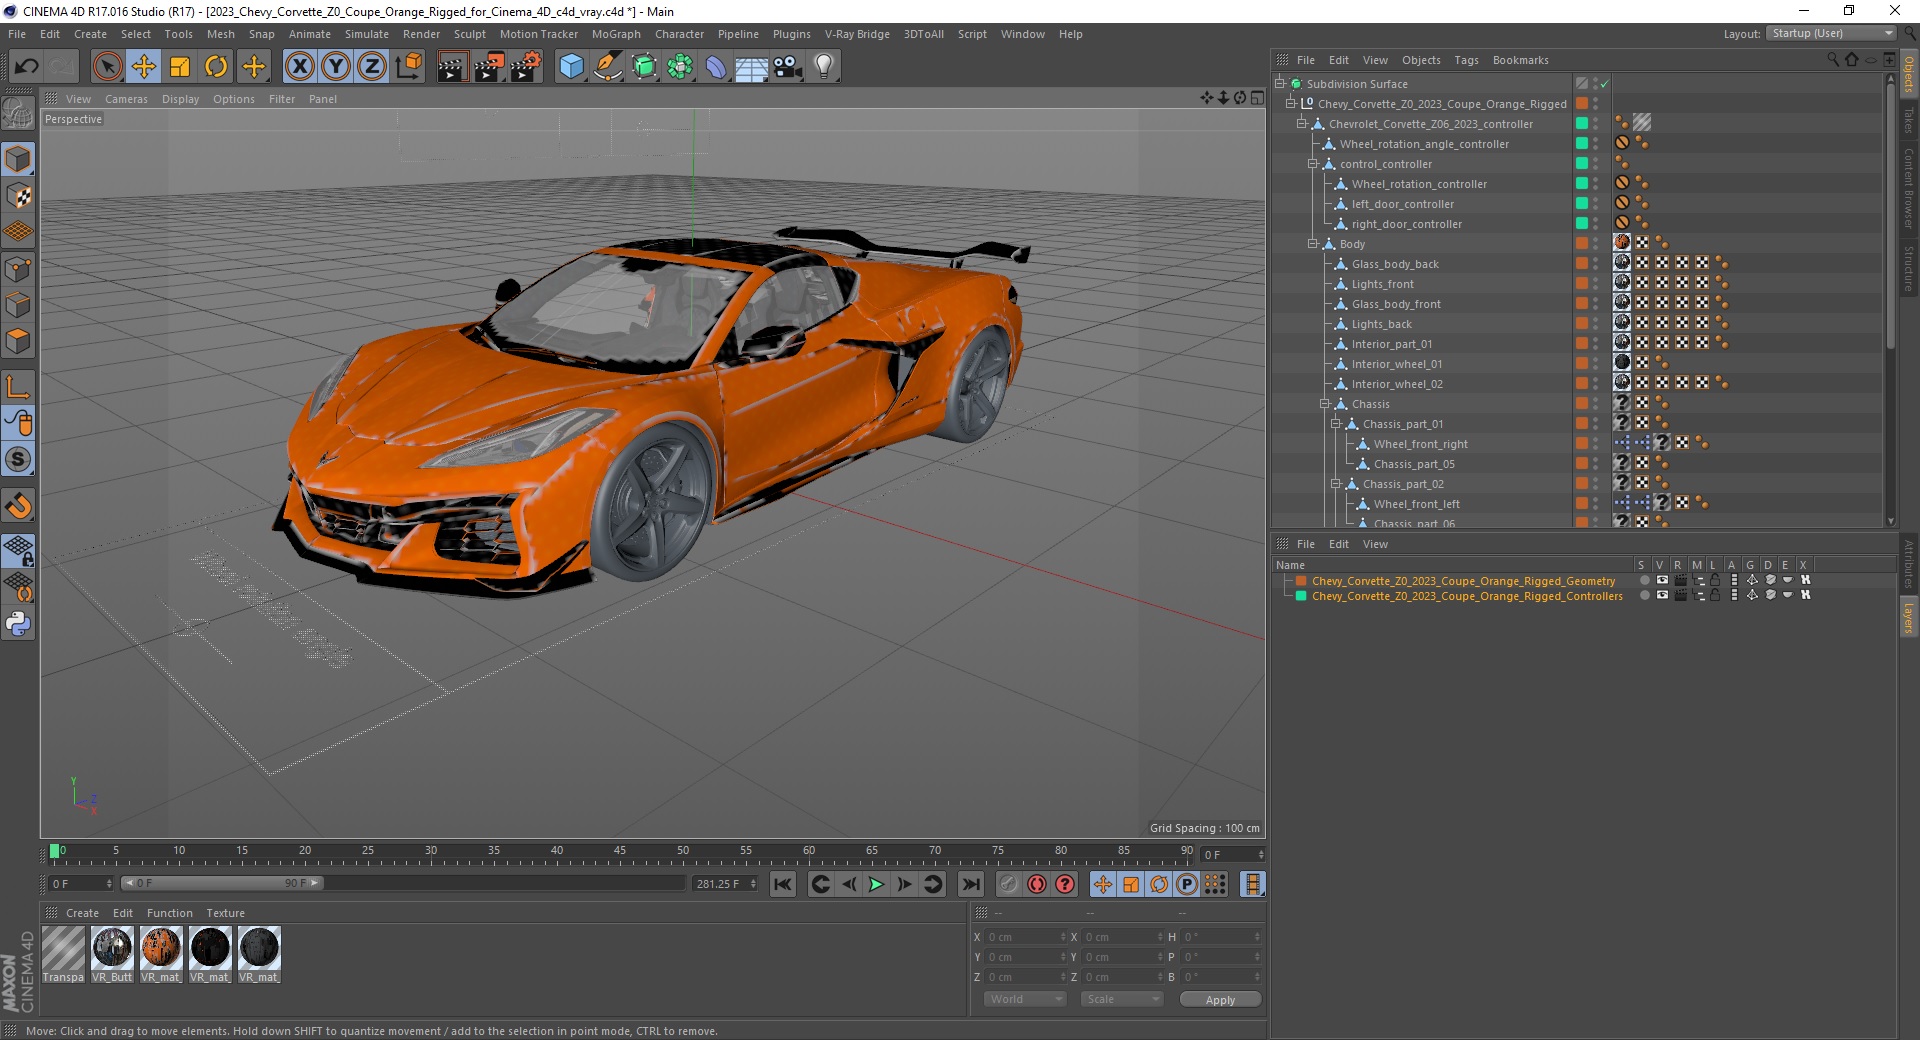Open viewport Cameras menu
Viewport: 1920px width, 1040px height.
point(126,99)
